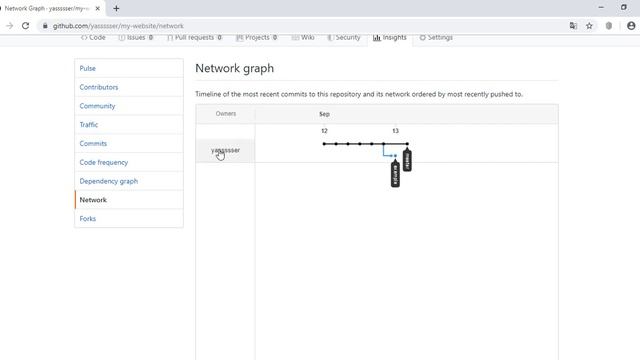This screenshot has height=360, width=640.
Task: Open the Security tab
Action: coord(344,38)
